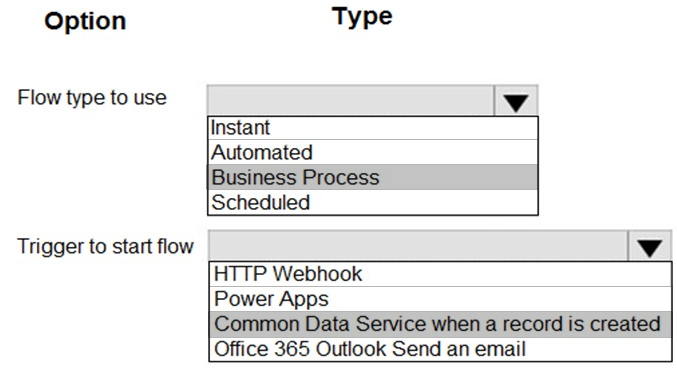The width and height of the screenshot is (677, 369).
Task: Choose the Automated flow type option
Action: tap(373, 152)
